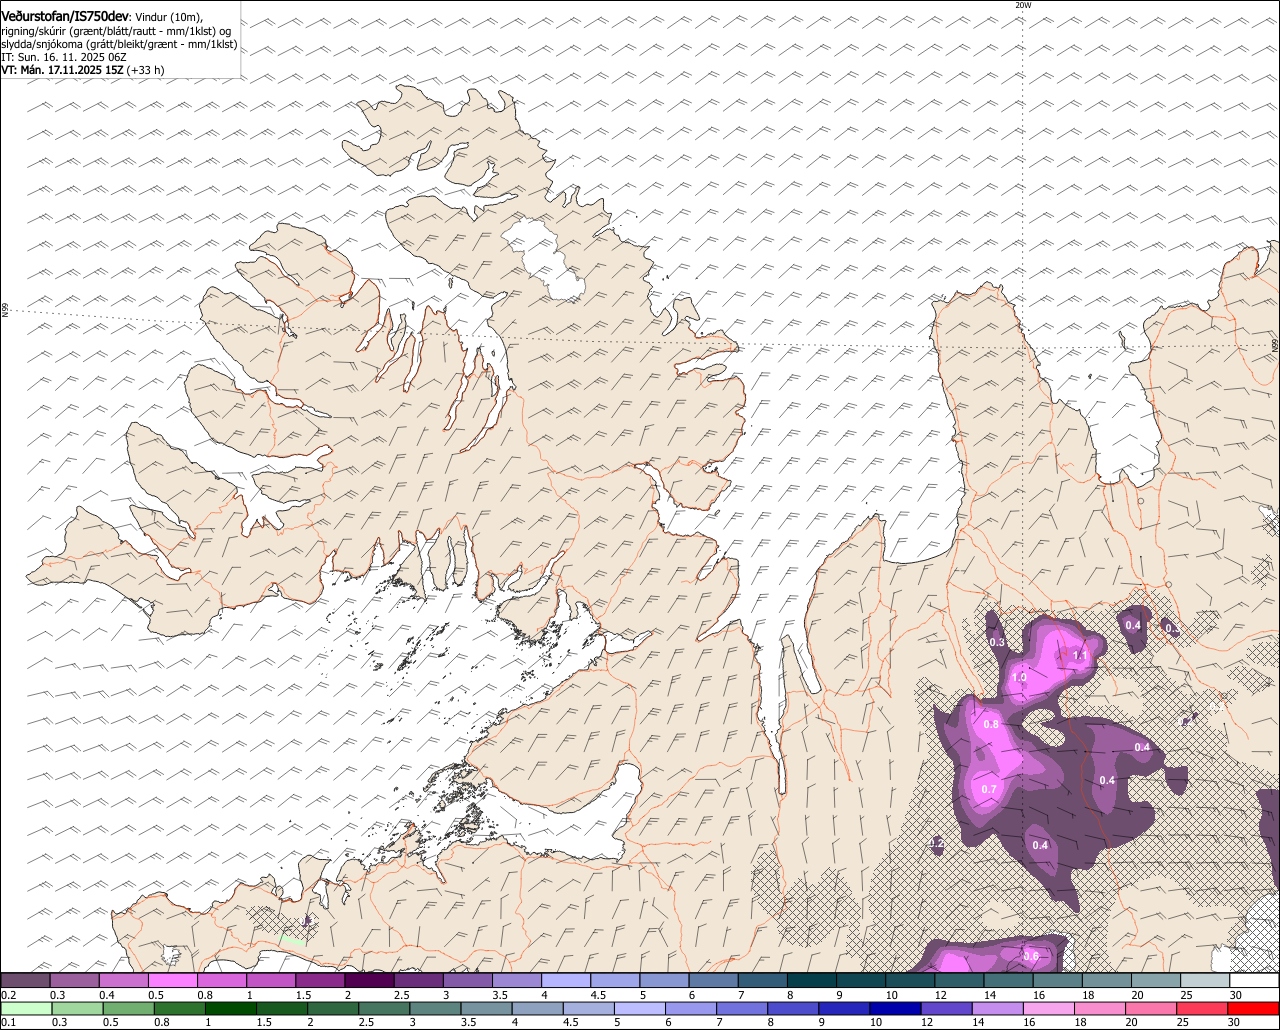Viewport: 1280px width, 1030px height.
Task: Pick the light lavender upper swatch starting at 4
Action: pos(566,981)
